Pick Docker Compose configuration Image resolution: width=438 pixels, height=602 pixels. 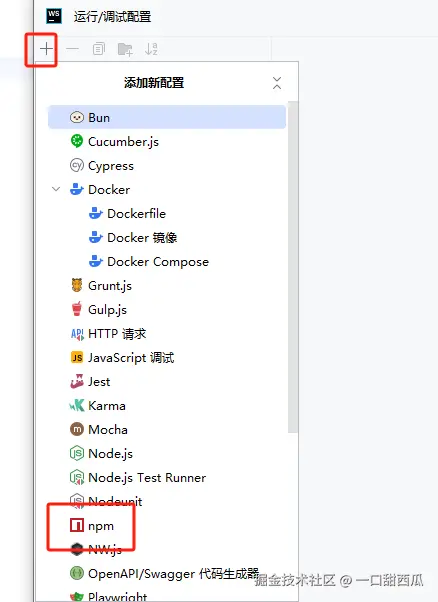pyautogui.click(x=167, y=261)
